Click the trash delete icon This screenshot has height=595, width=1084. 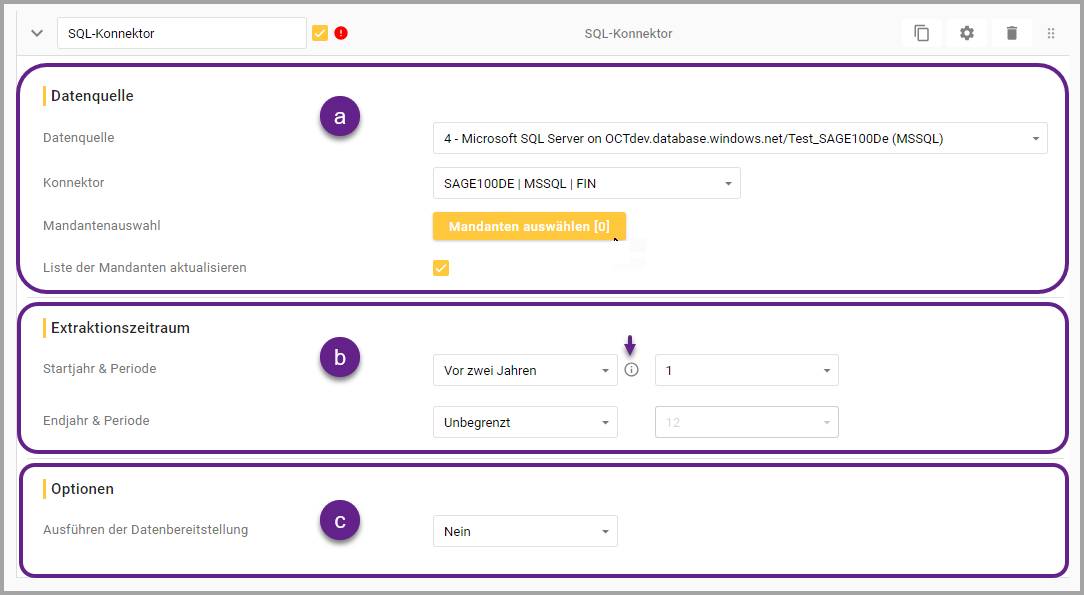pos(1012,33)
